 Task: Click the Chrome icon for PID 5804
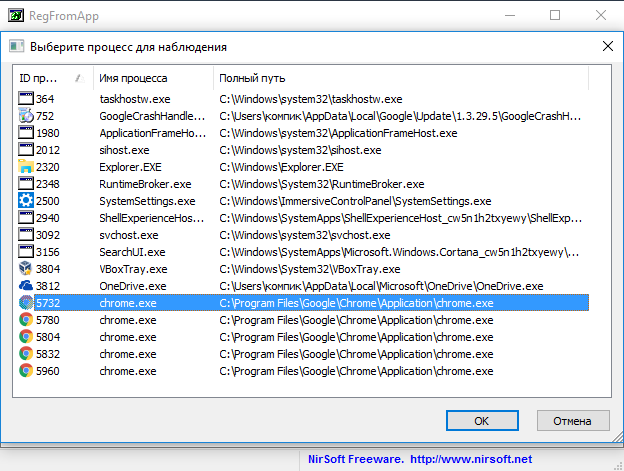pos(26,337)
